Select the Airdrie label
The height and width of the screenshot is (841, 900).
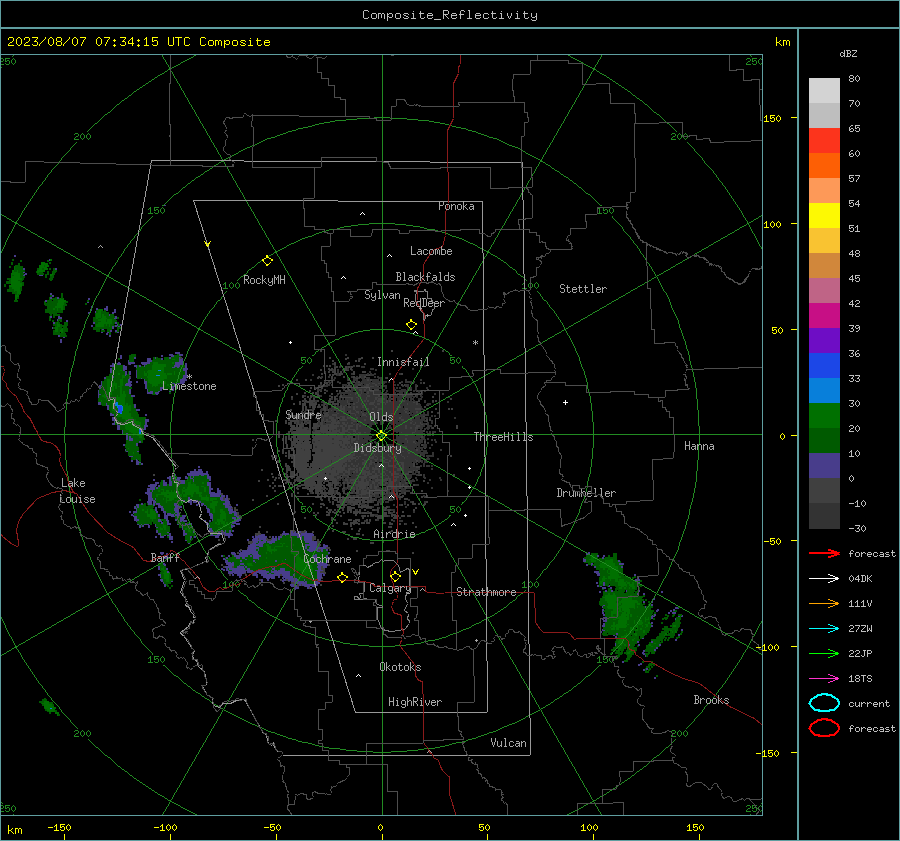click(x=394, y=534)
